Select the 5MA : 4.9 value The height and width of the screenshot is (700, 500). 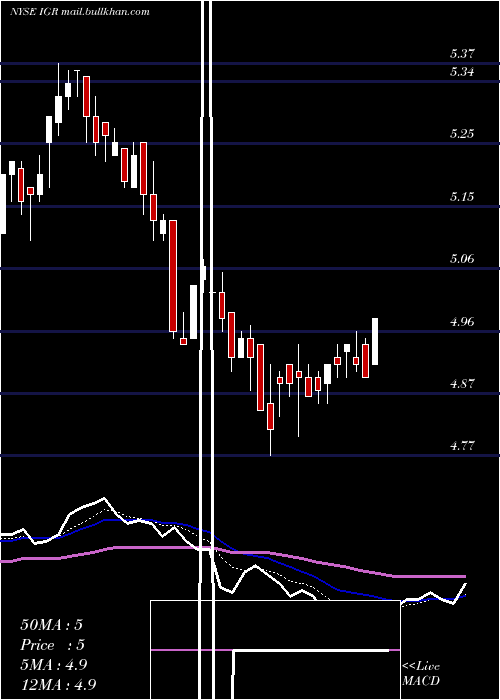pyautogui.click(x=54, y=665)
